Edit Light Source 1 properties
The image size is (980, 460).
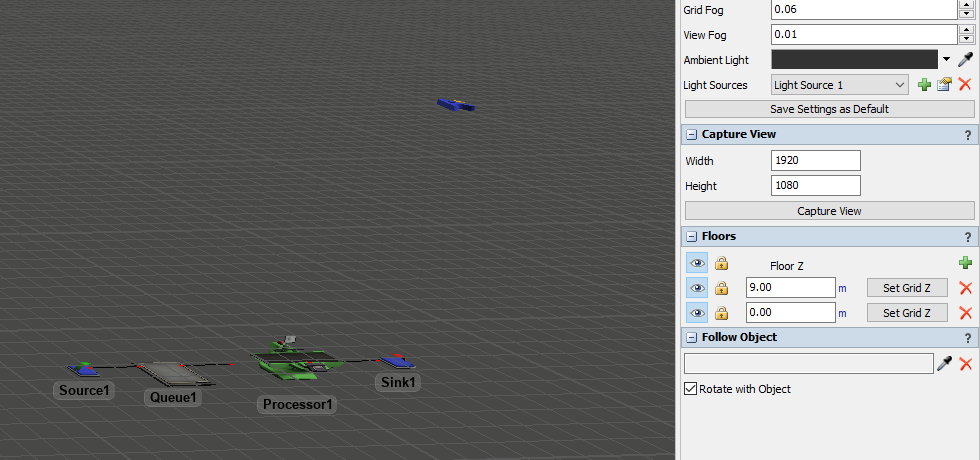(x=944, y=85)
